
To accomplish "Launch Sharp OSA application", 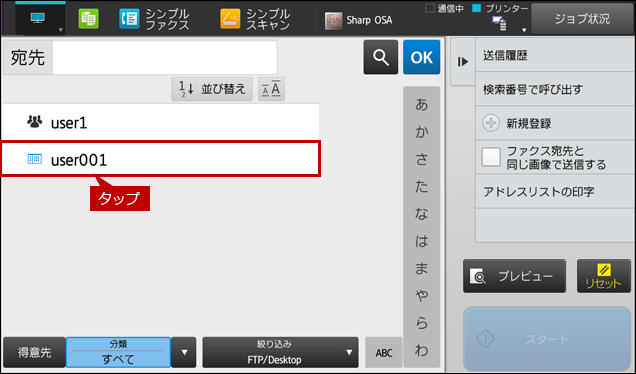I will pyautogui.click(x=359, y=20).
